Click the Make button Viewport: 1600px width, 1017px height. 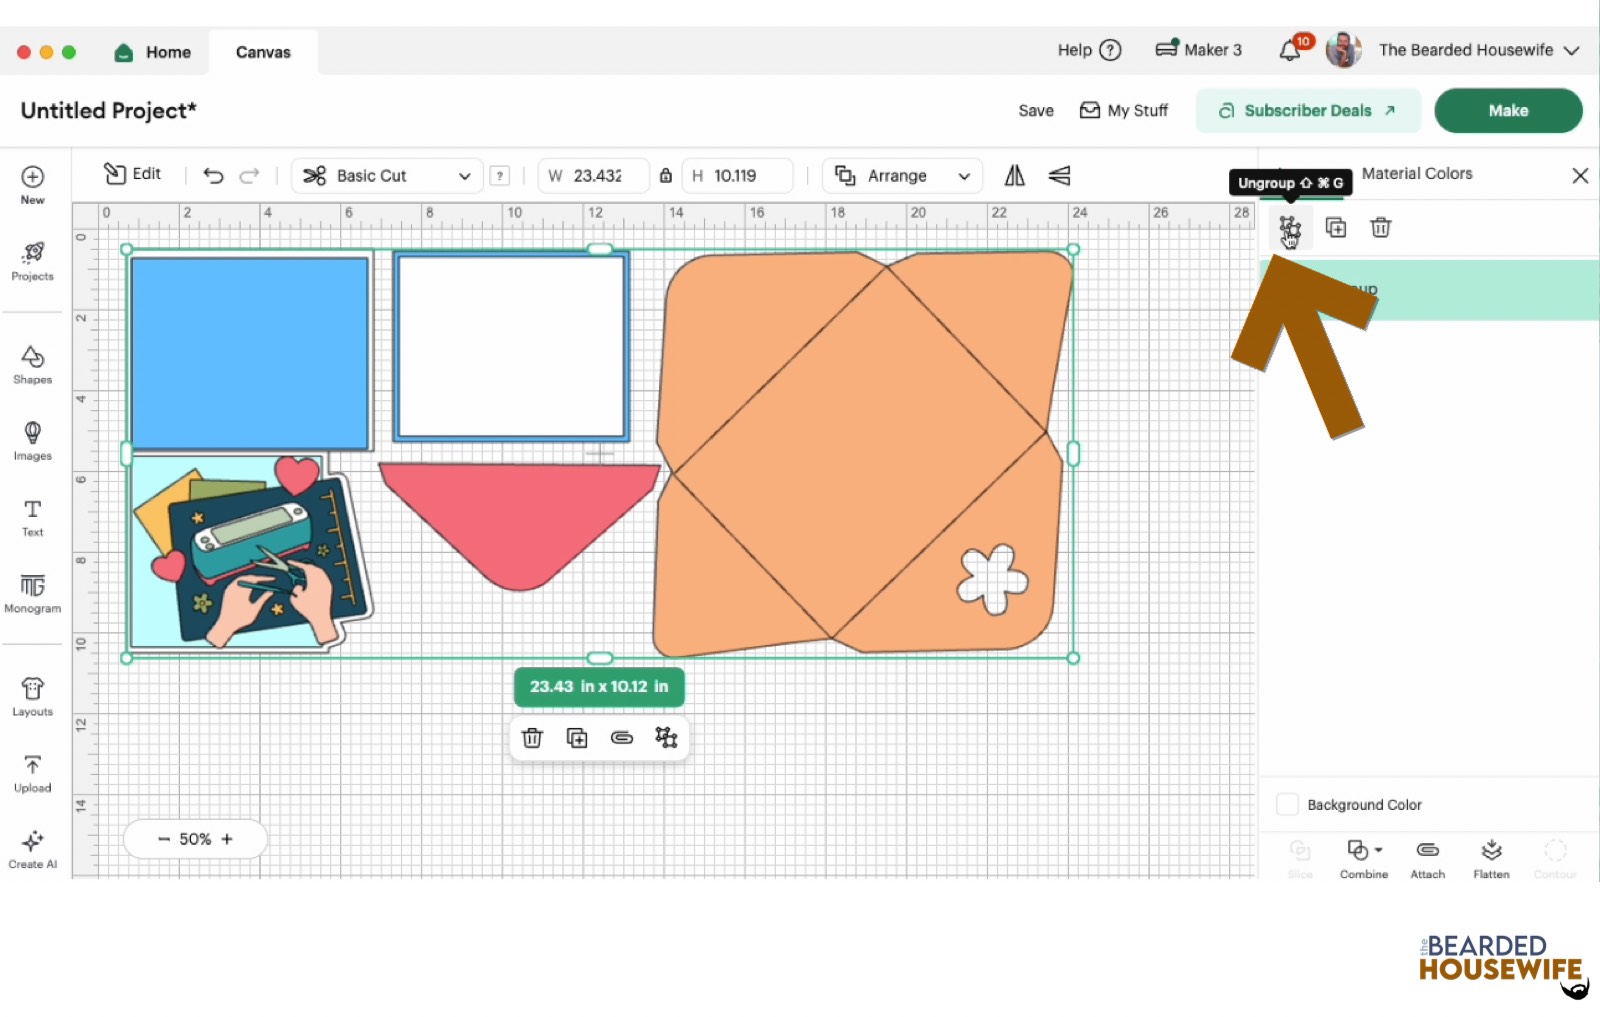point(1508,110)
